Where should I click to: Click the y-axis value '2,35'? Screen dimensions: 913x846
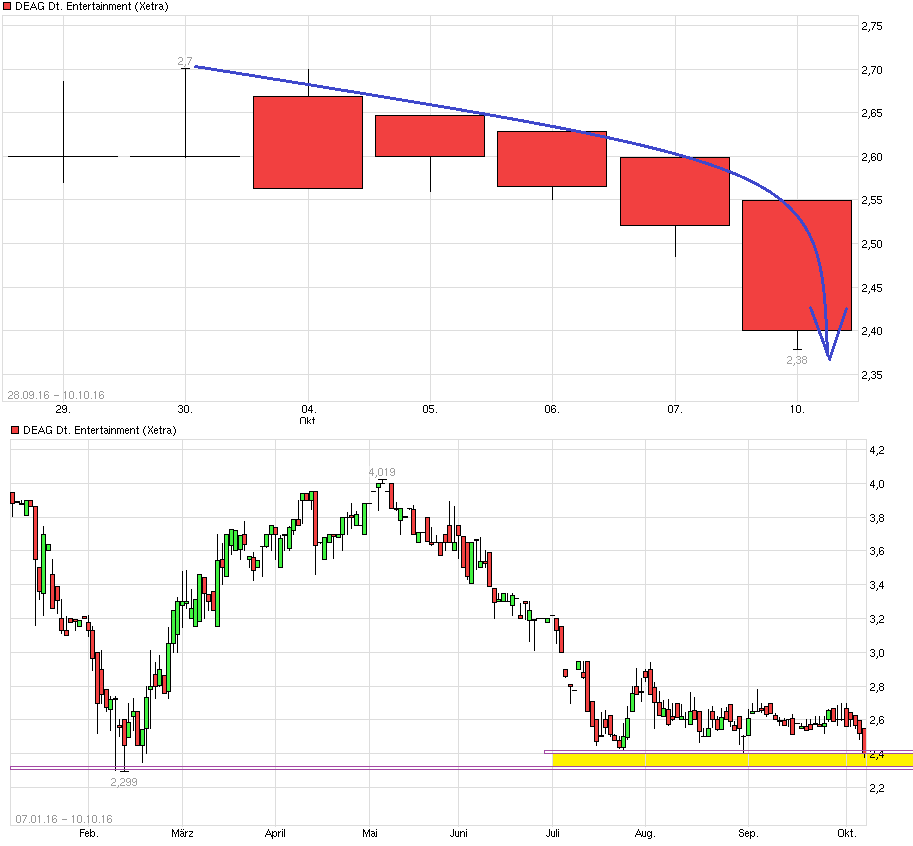(x=872, y=375)
